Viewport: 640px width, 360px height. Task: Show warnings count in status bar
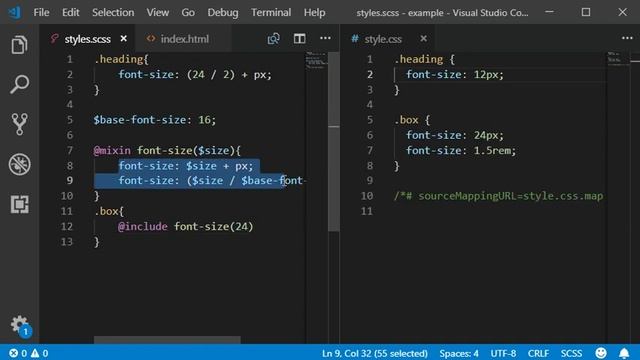point(40,353)
